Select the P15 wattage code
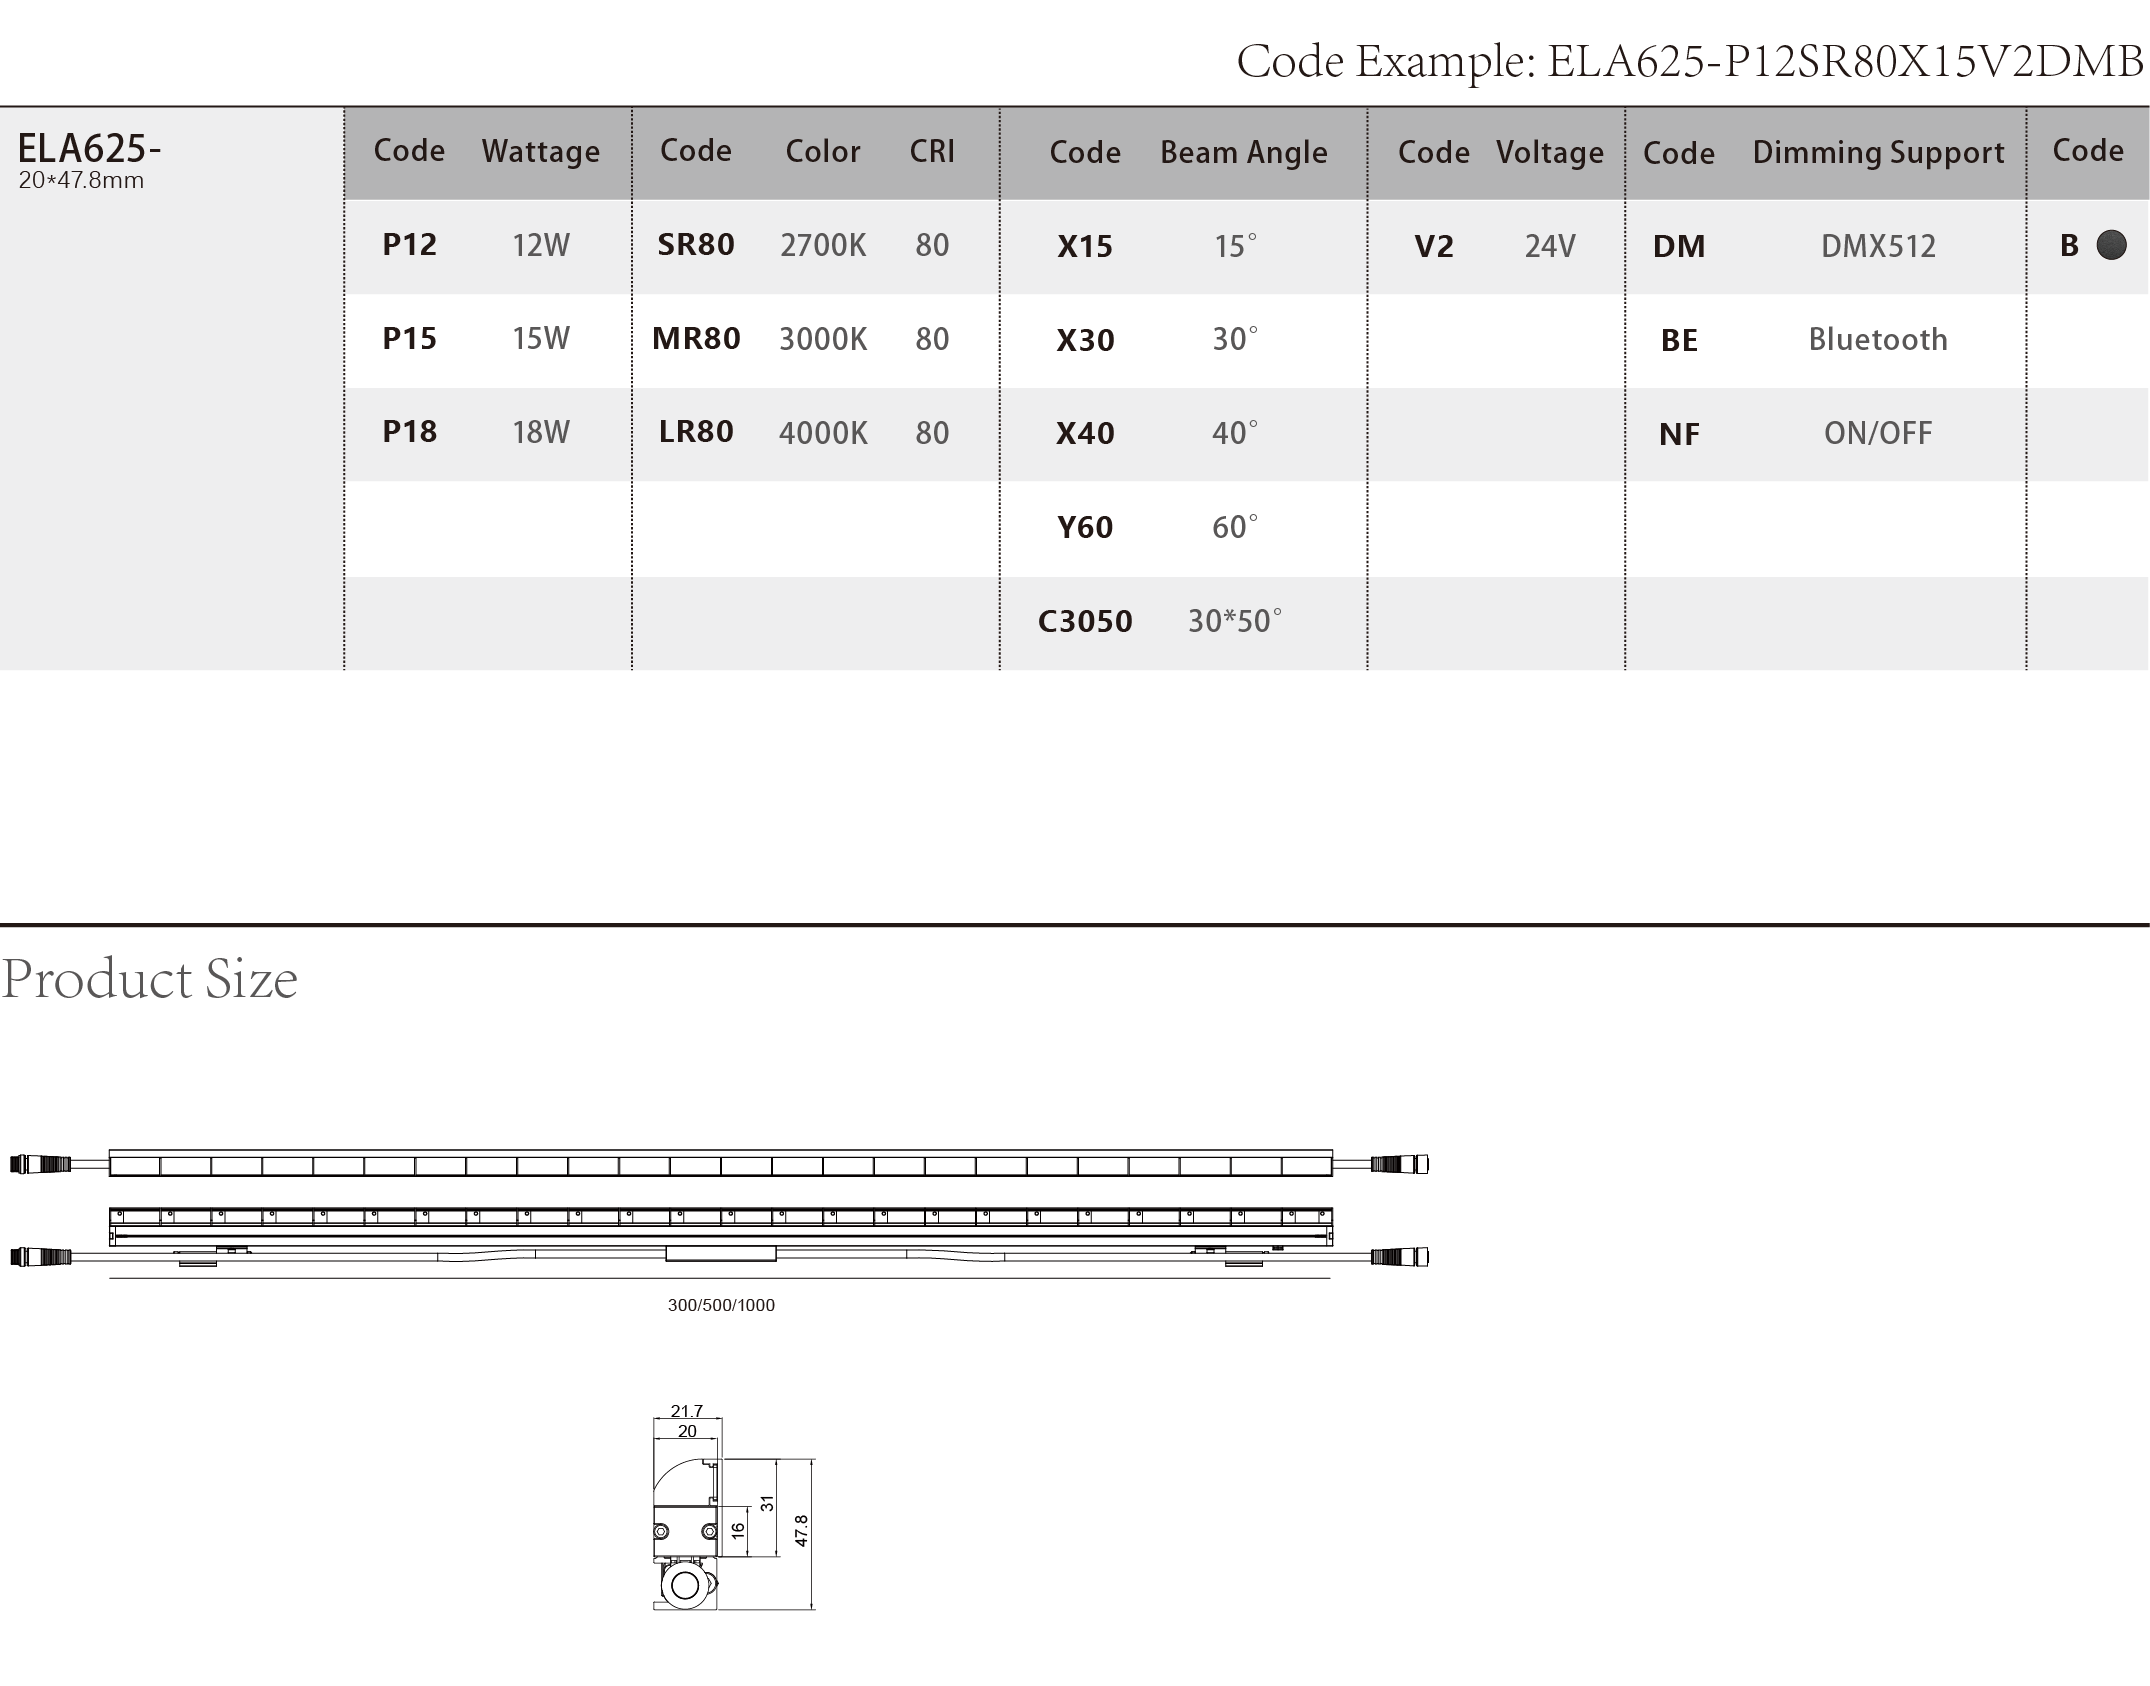Viewport: 2150px width, 1686px height. (x=409, y=339)
